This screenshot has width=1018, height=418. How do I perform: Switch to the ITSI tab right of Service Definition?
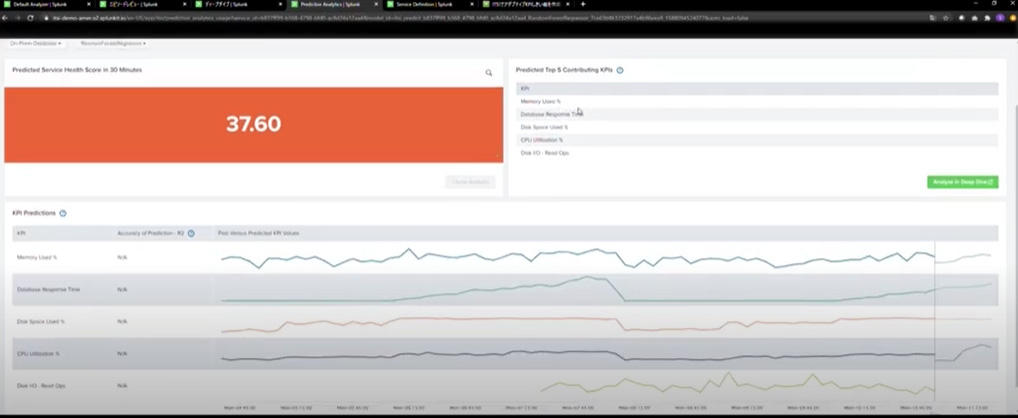point(525,4)
